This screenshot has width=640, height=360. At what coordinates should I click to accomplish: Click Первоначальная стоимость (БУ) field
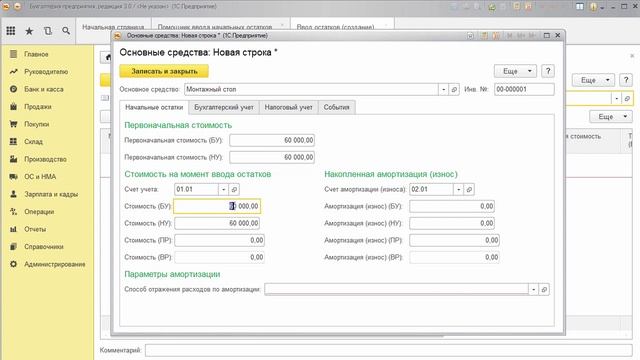click(x=272, y=140)
